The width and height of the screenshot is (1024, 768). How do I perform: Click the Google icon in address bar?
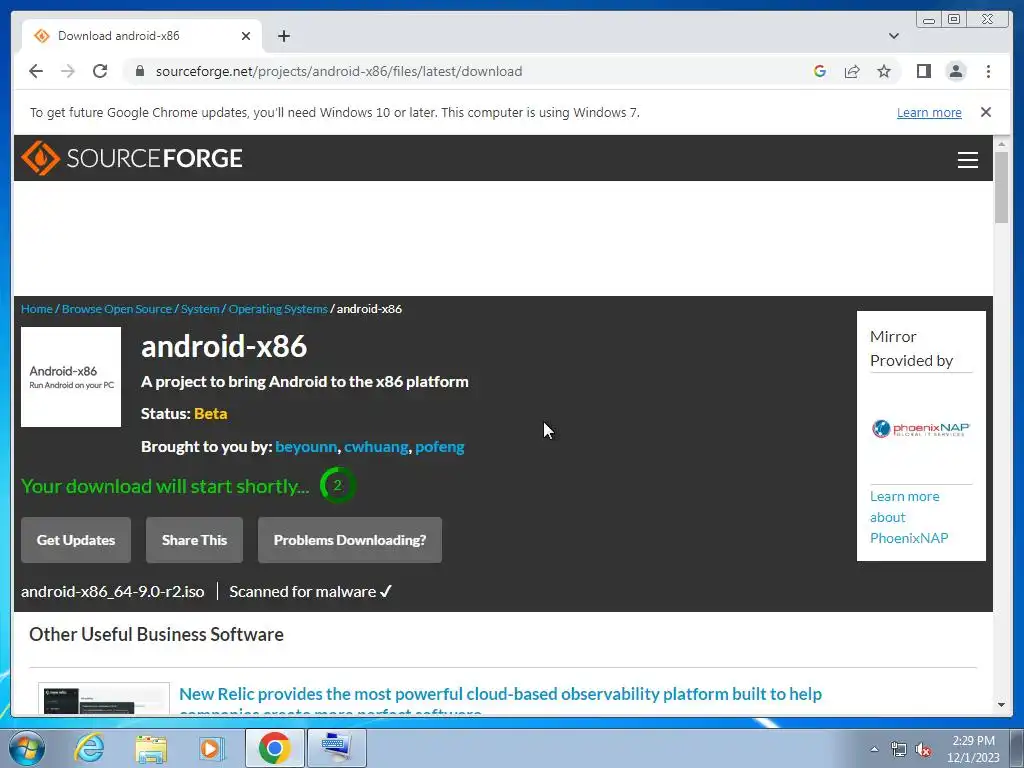point(820,71)
